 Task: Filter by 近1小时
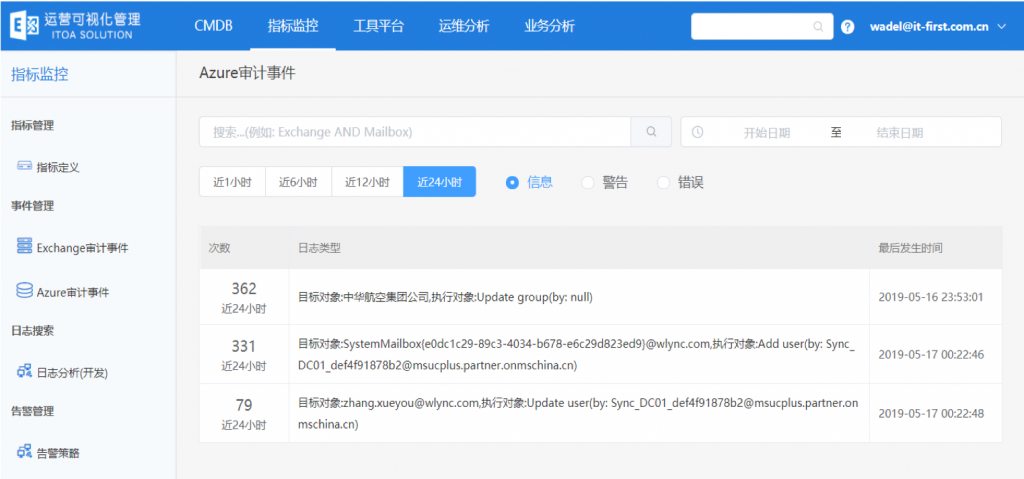click(232, 182)
